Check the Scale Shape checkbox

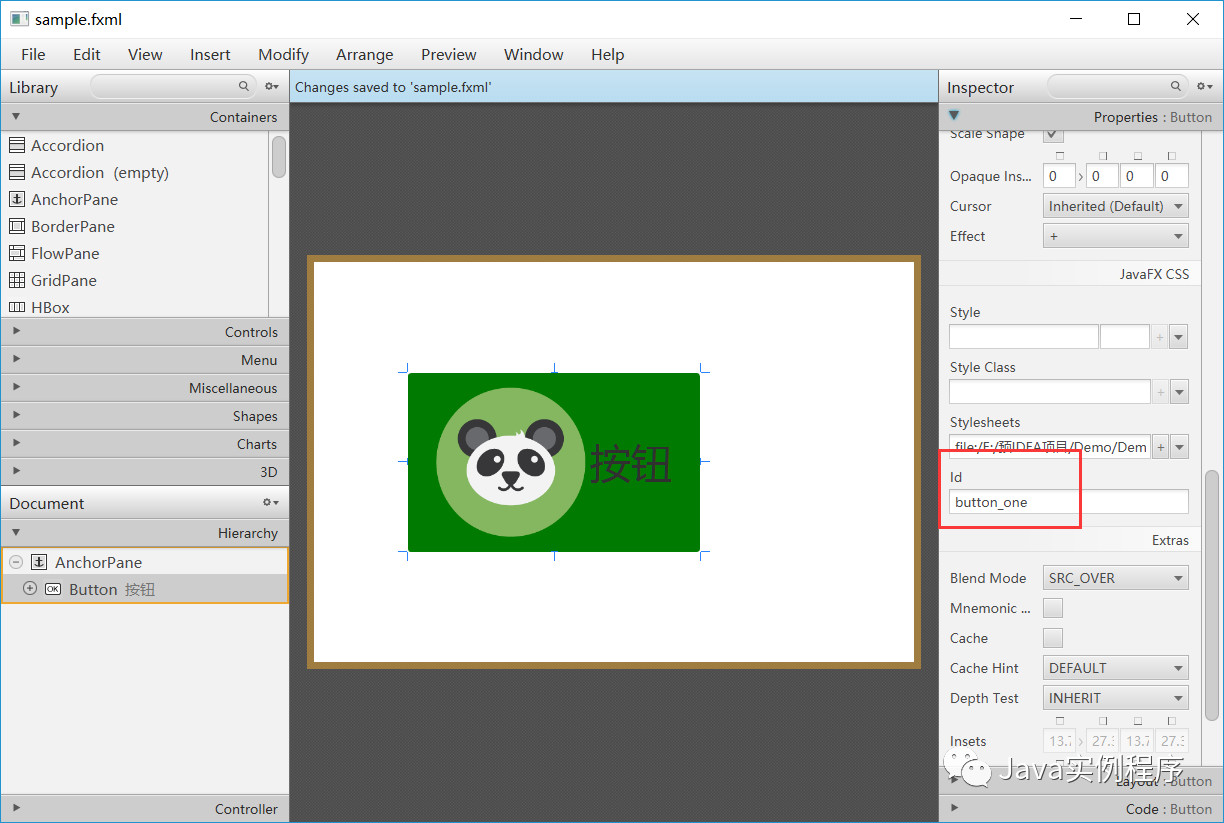coord(1052,133)
